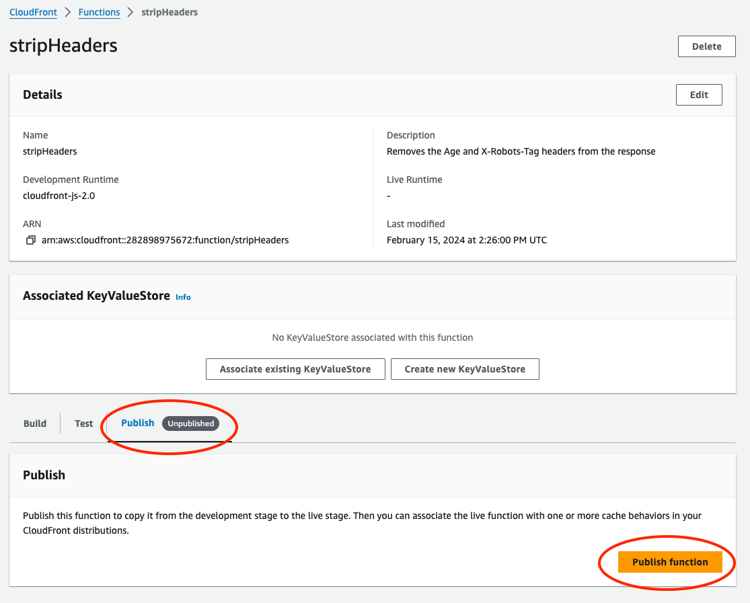Screen dimensions: 750x603
Task: Go to the Functions breadcrumb link
Action: [x=99, y=12]
